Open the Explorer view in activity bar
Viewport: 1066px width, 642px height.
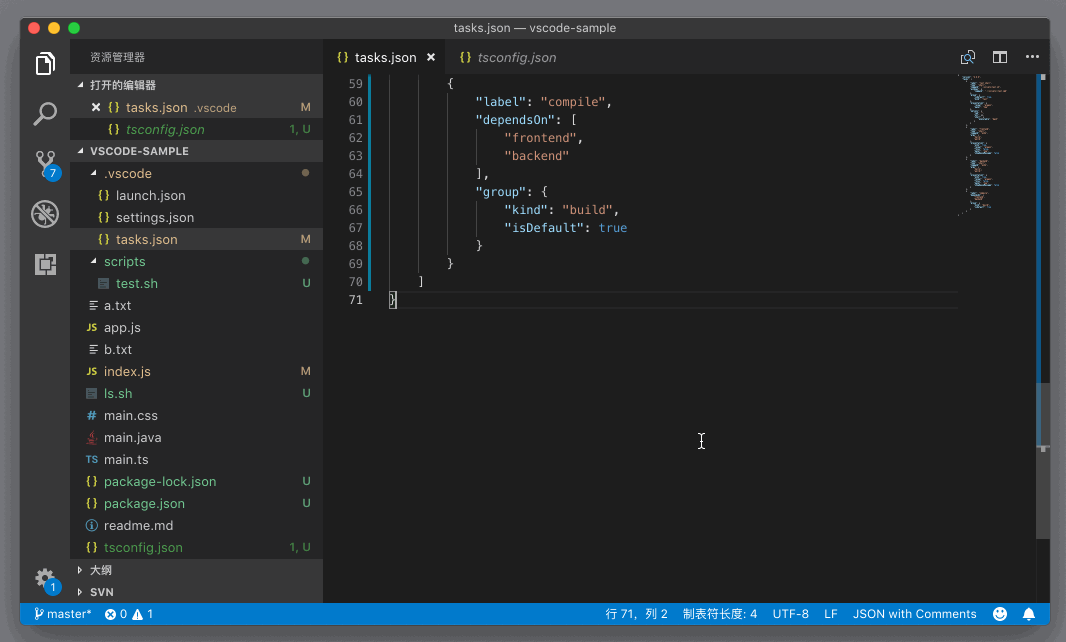point(45,64)
